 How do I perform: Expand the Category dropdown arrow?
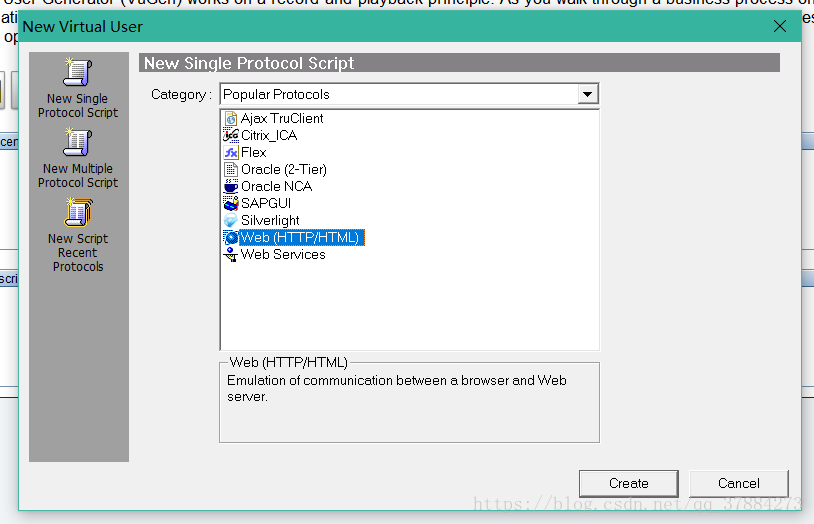[x=588, y=95]
